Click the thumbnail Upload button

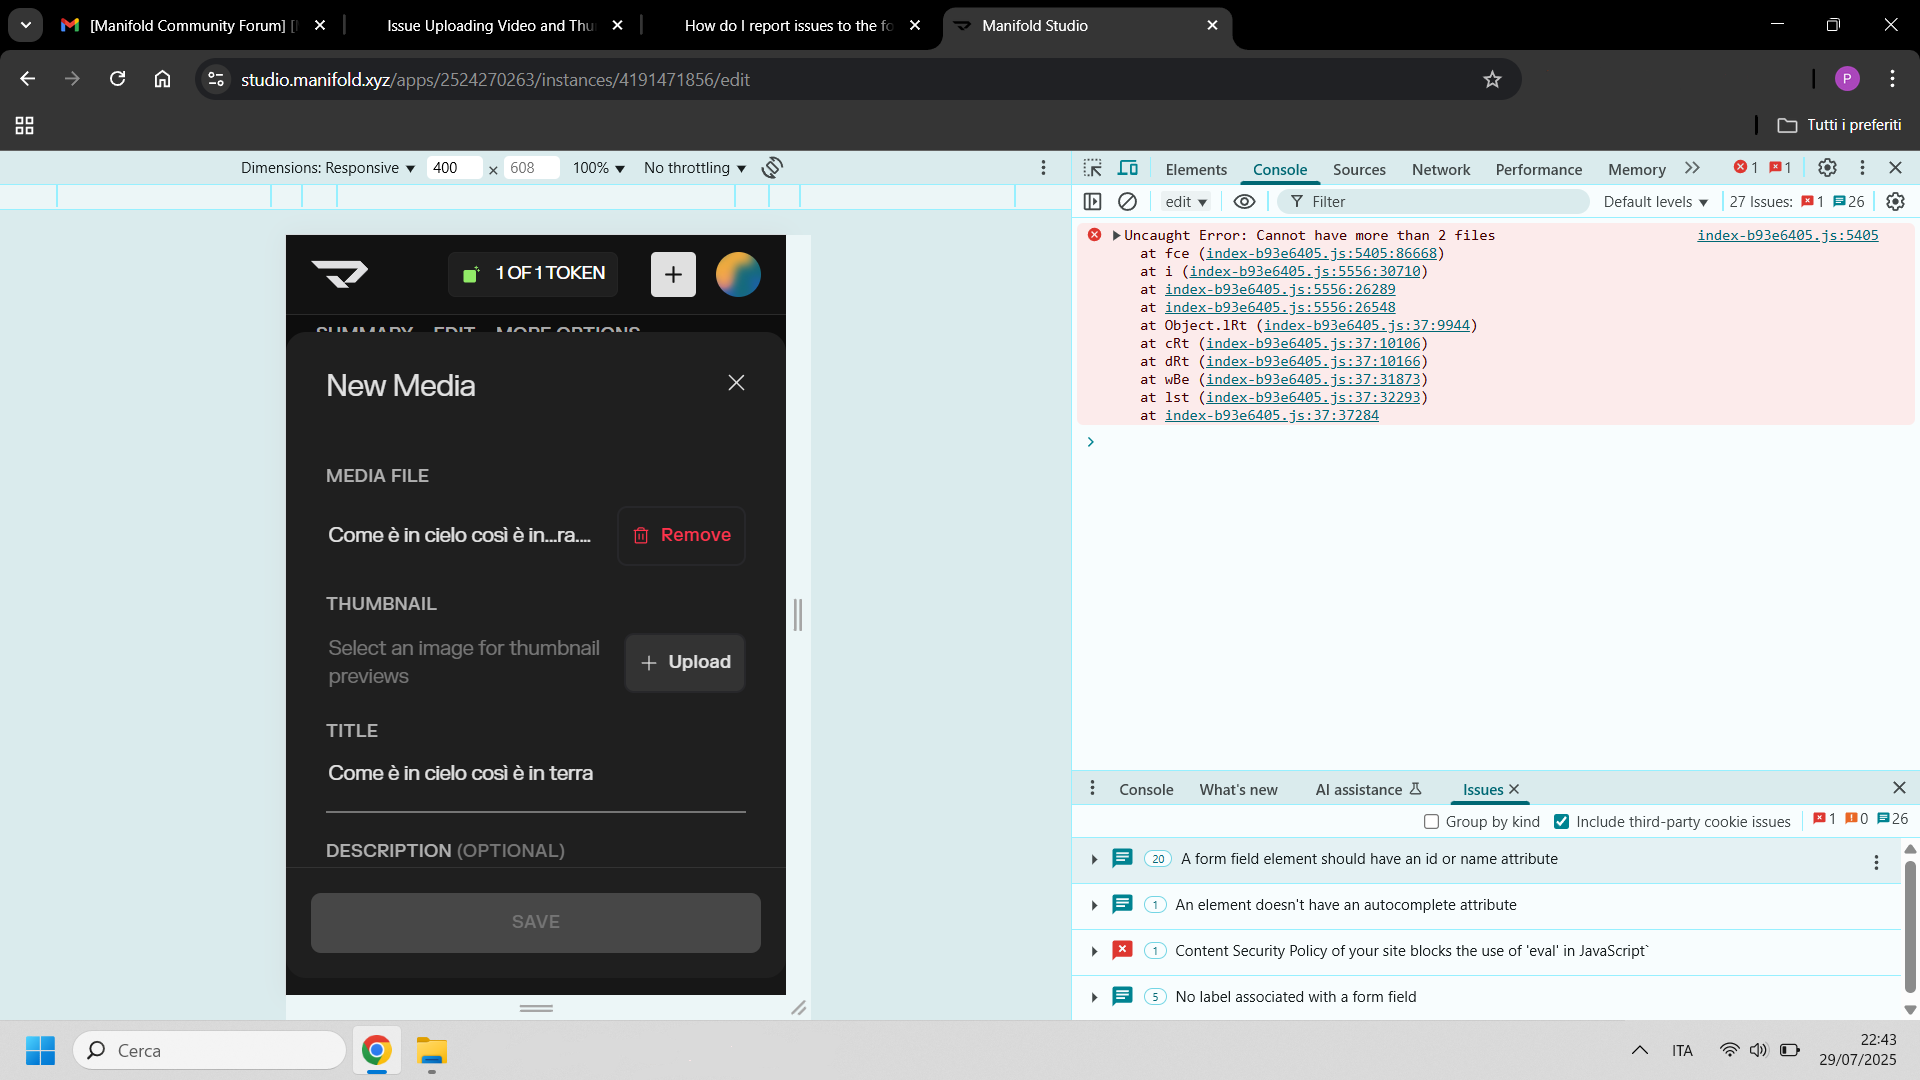(685, 662)
